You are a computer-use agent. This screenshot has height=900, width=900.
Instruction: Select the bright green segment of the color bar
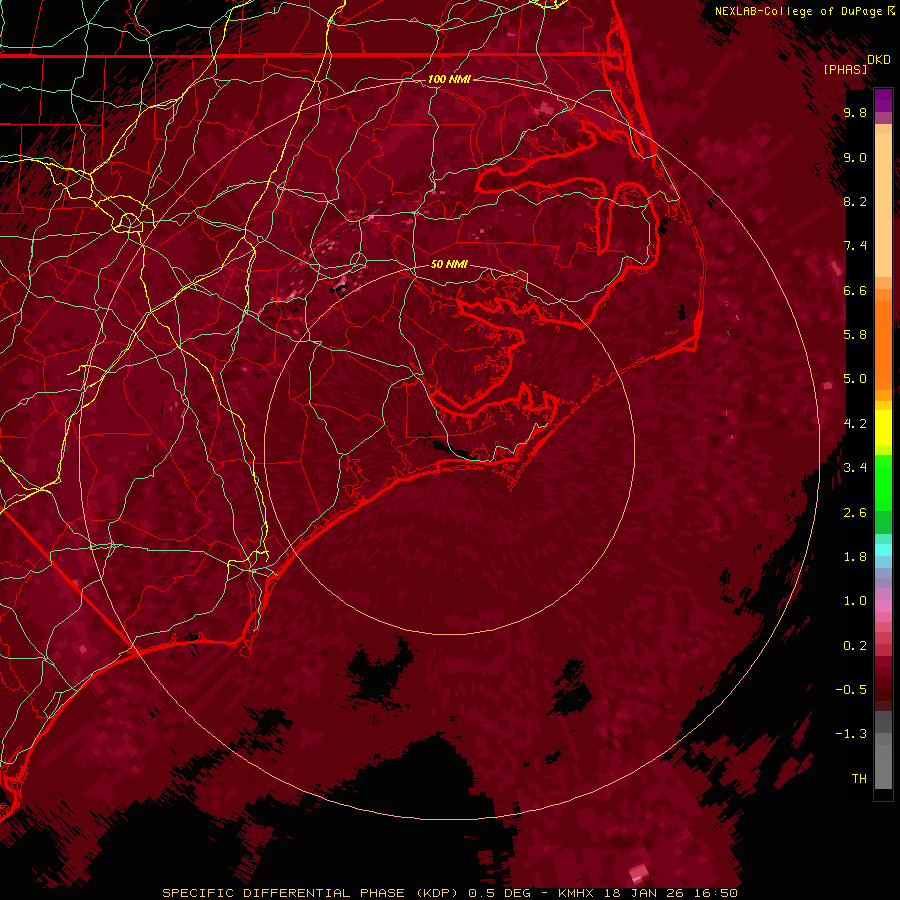pos(883,482)
